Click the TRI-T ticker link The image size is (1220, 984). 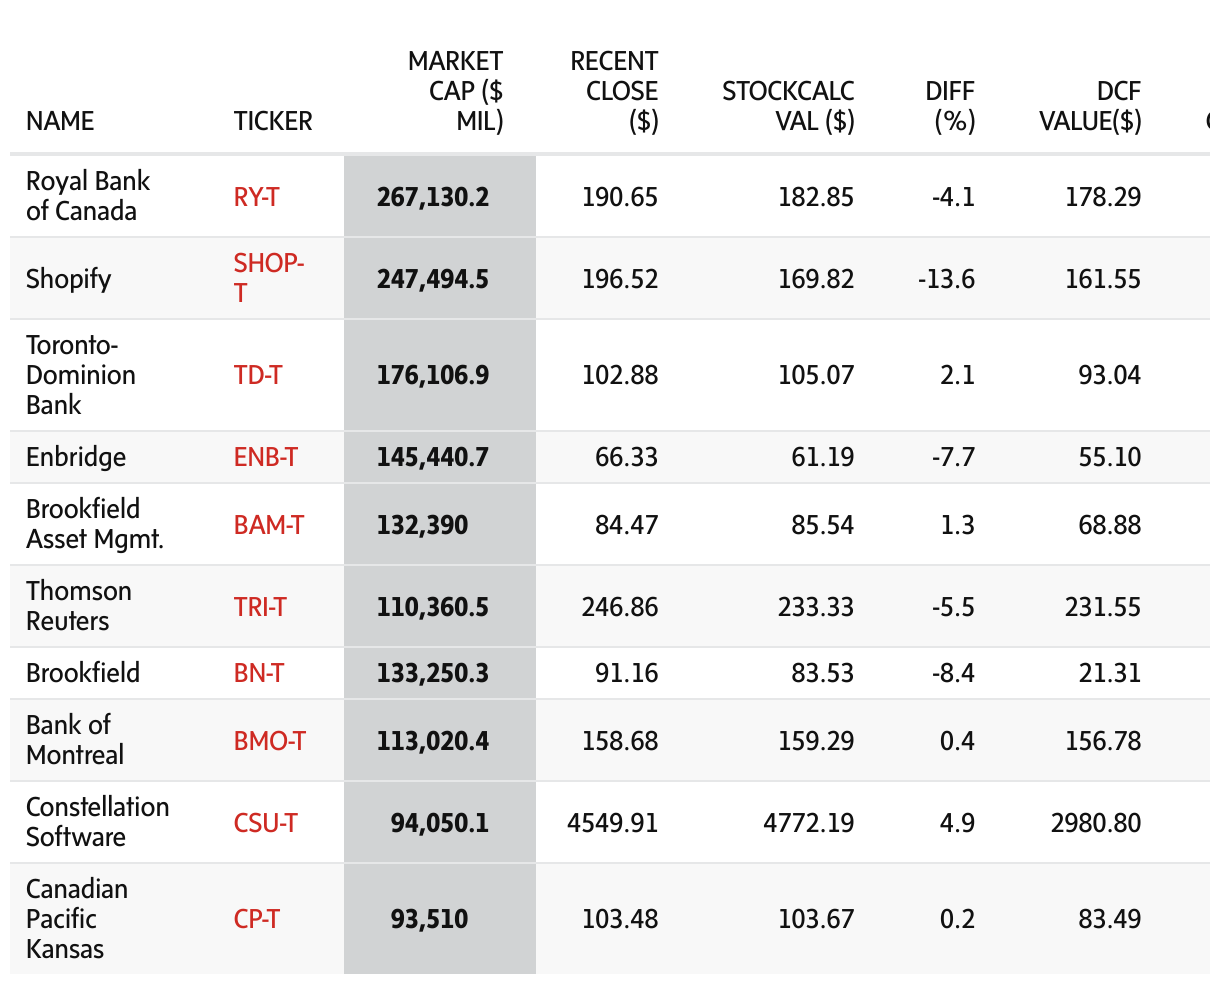260,607
